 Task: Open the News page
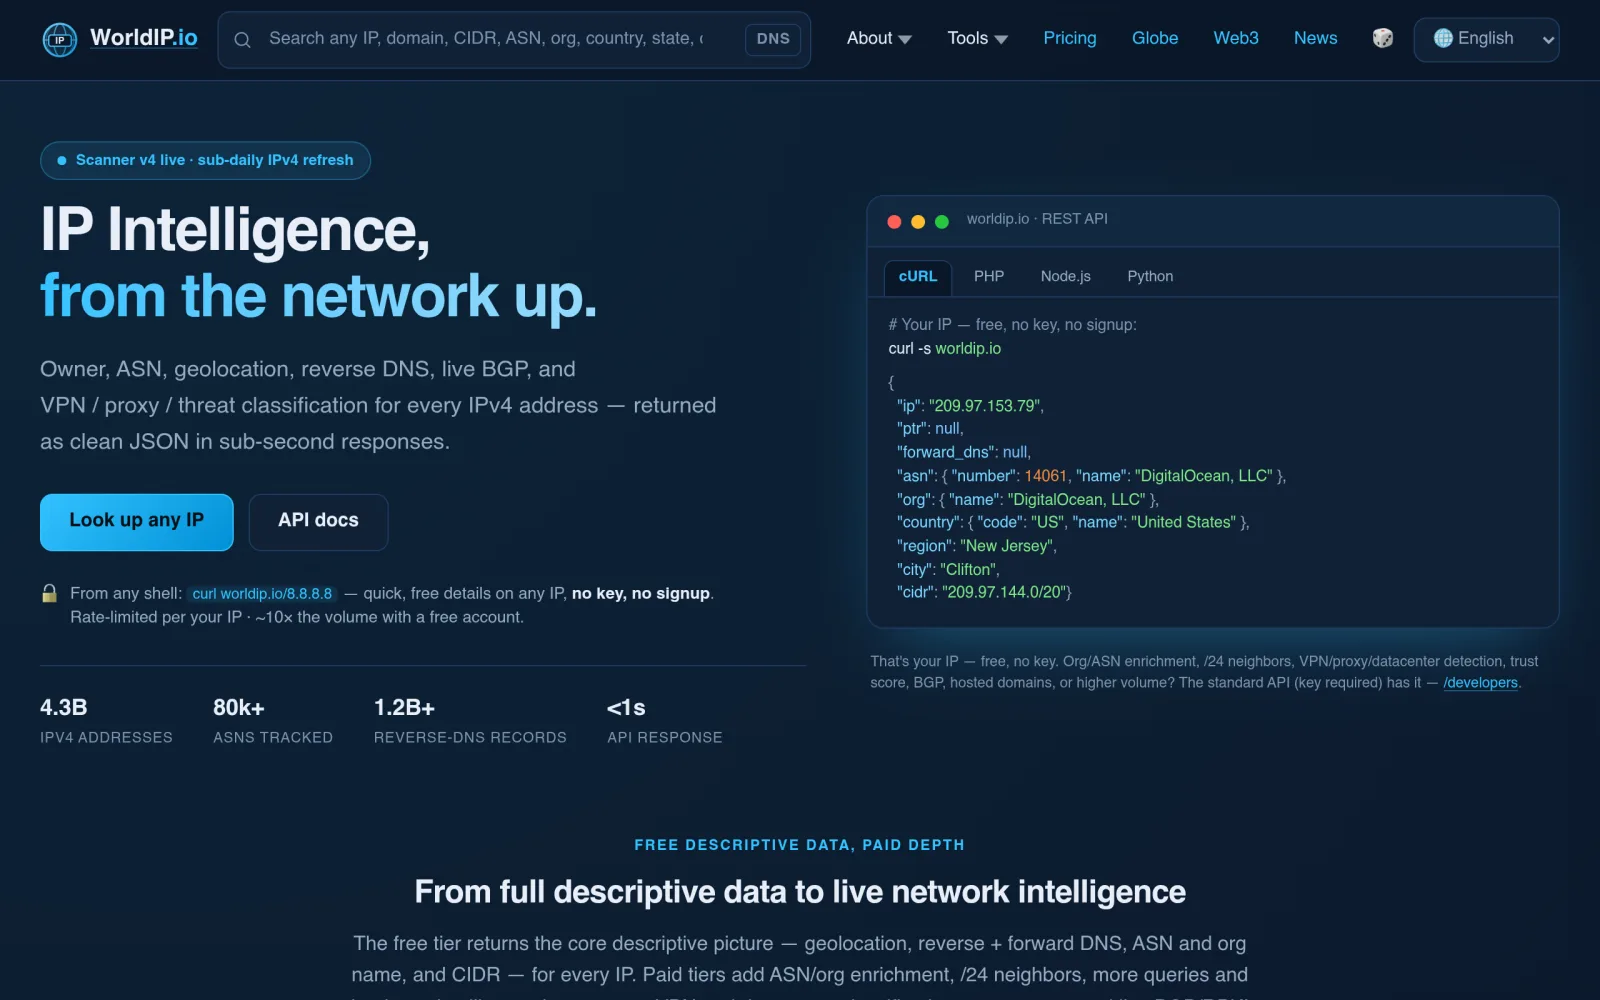pyautogui.click(x=1315, y=38)
